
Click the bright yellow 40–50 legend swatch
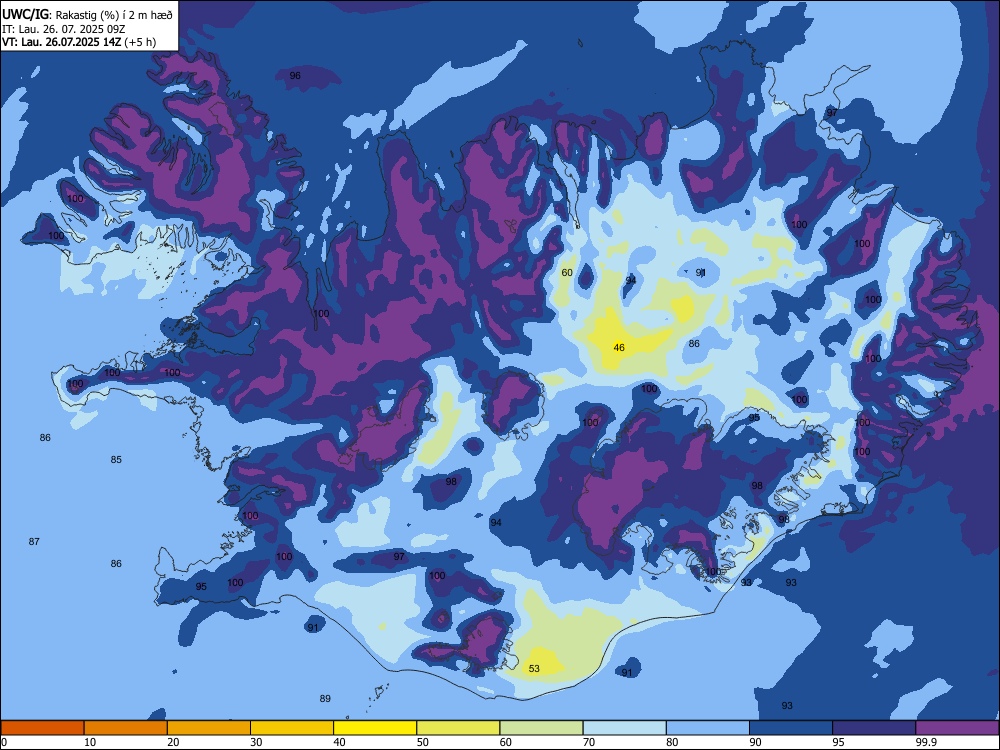(375, 728)
